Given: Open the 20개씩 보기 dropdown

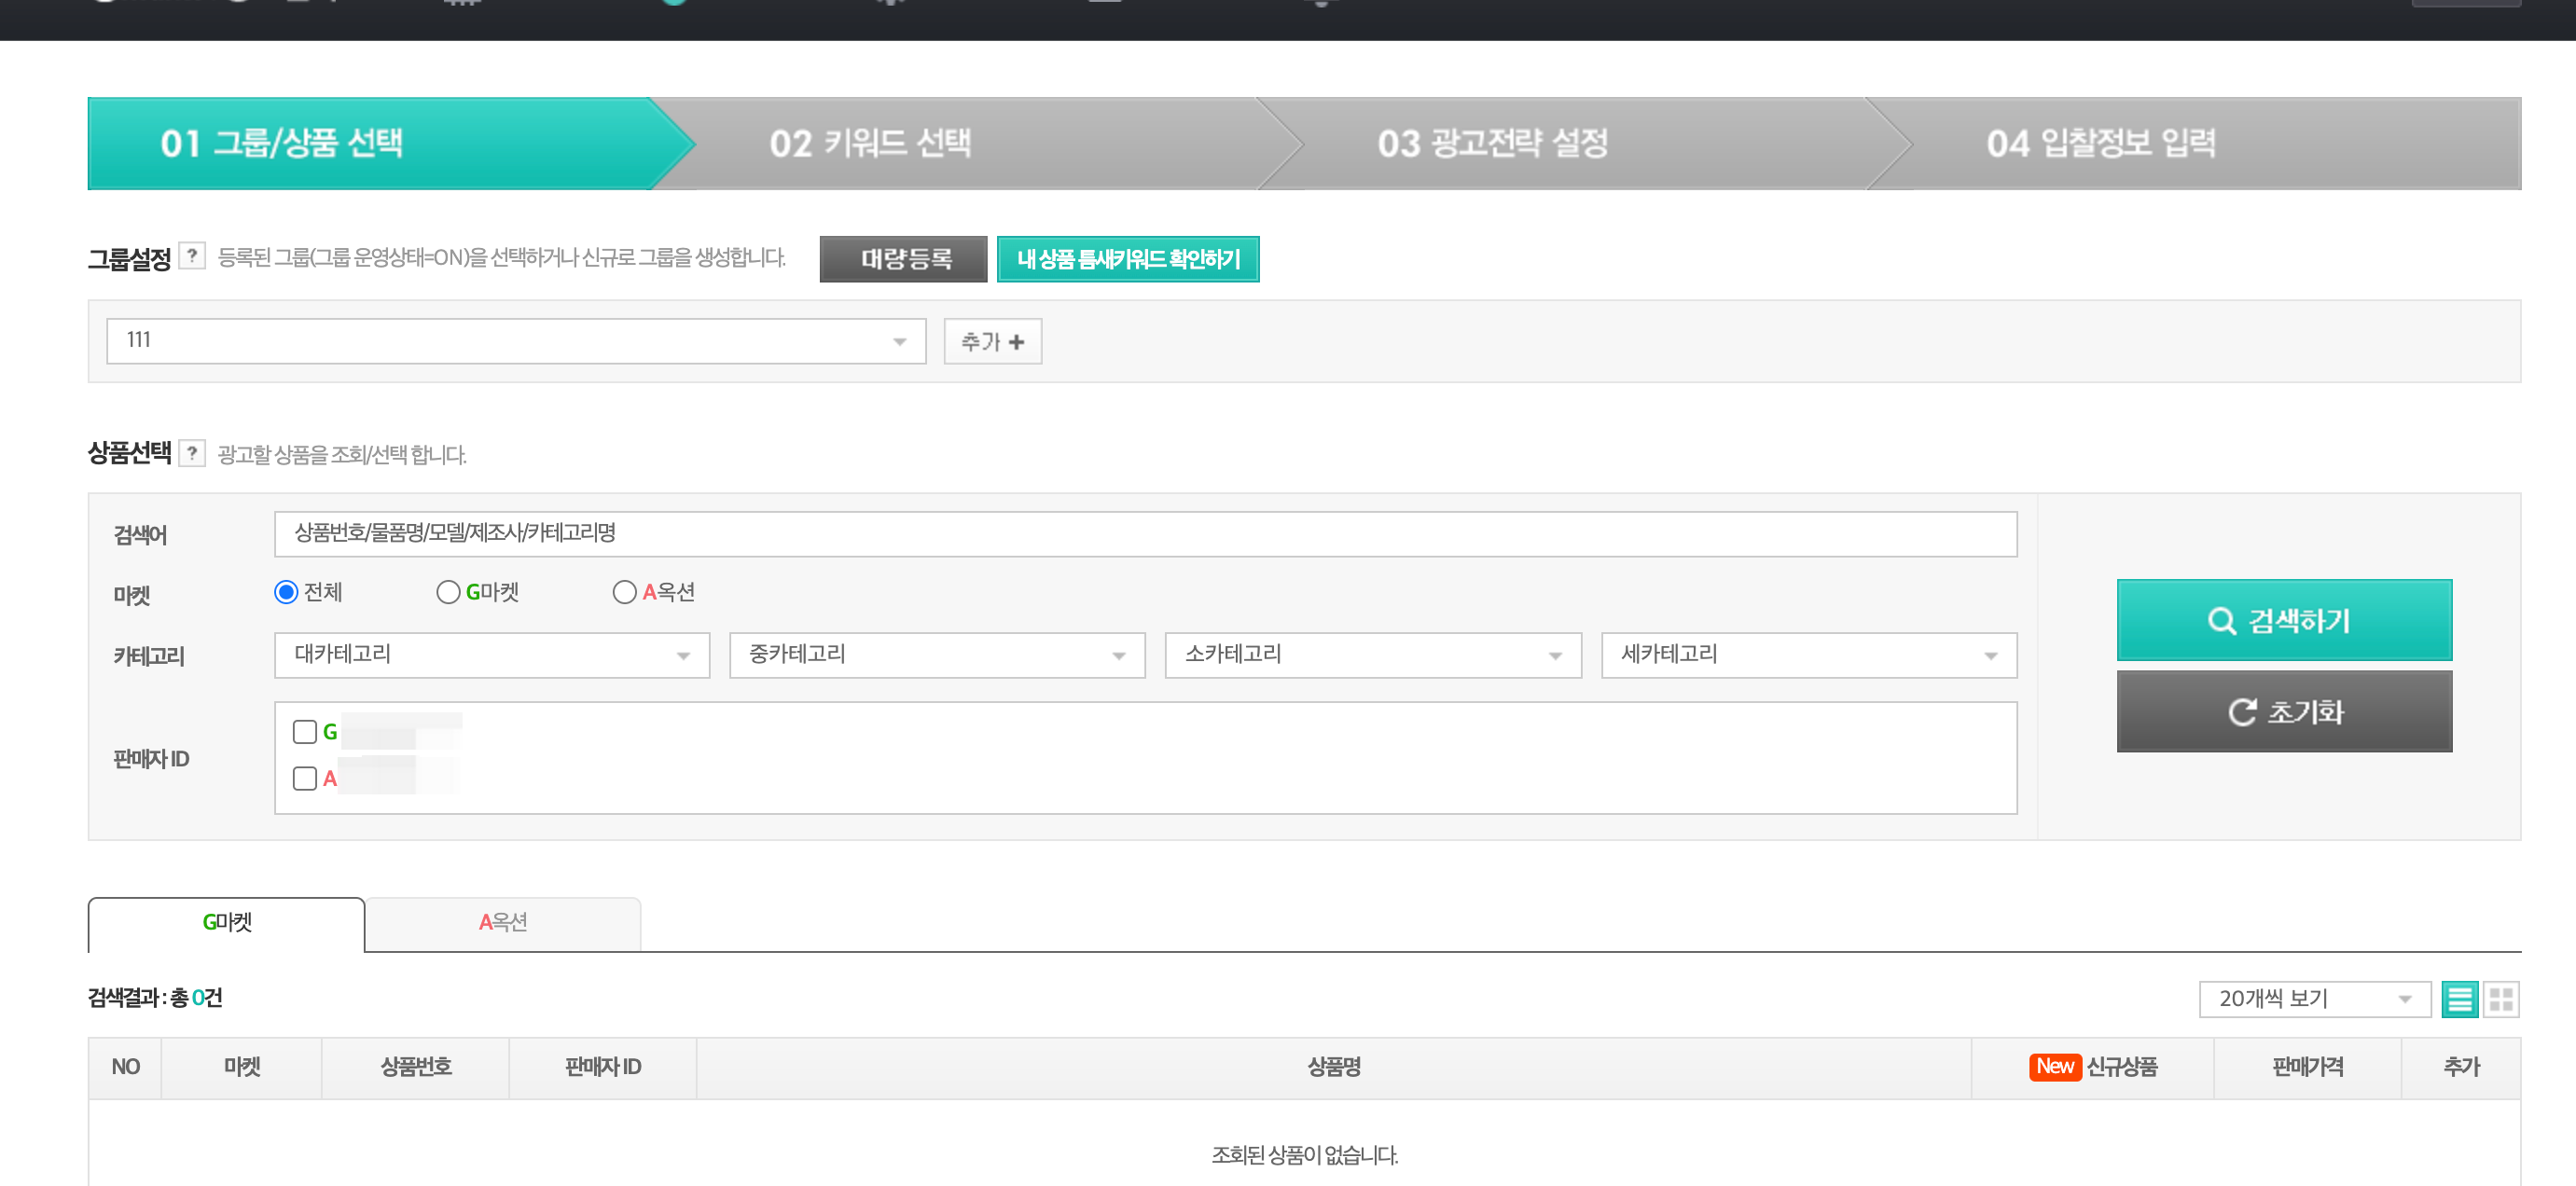Looking at the screenshot, I should pyautogui.click(x=2313, y=998).
